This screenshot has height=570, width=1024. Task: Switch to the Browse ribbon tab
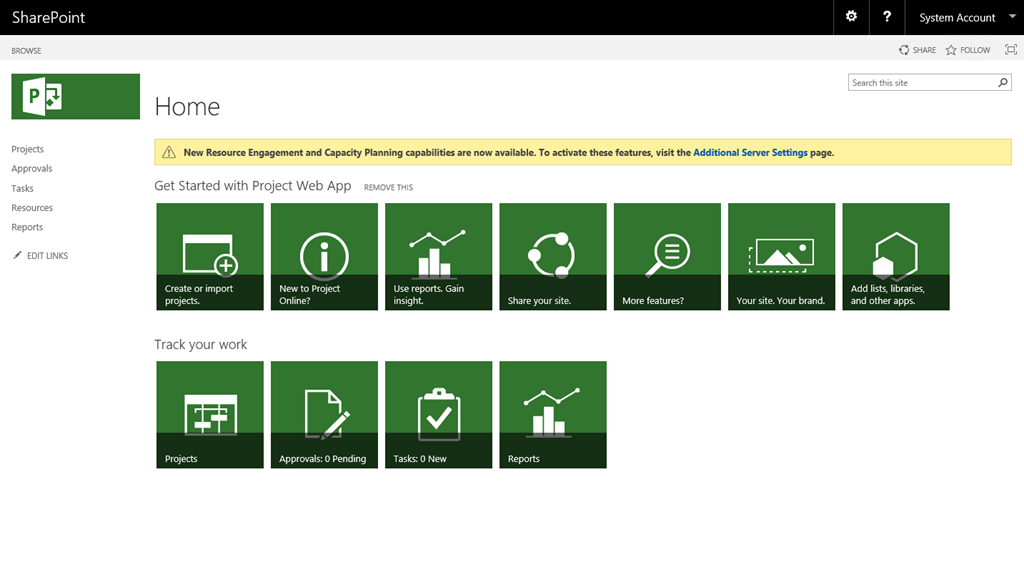point(27,50)
